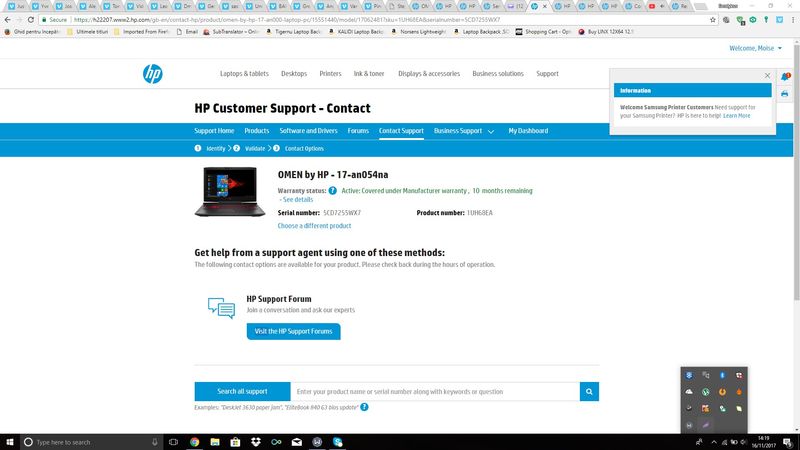Open the Printers menu

click(330, 73)
